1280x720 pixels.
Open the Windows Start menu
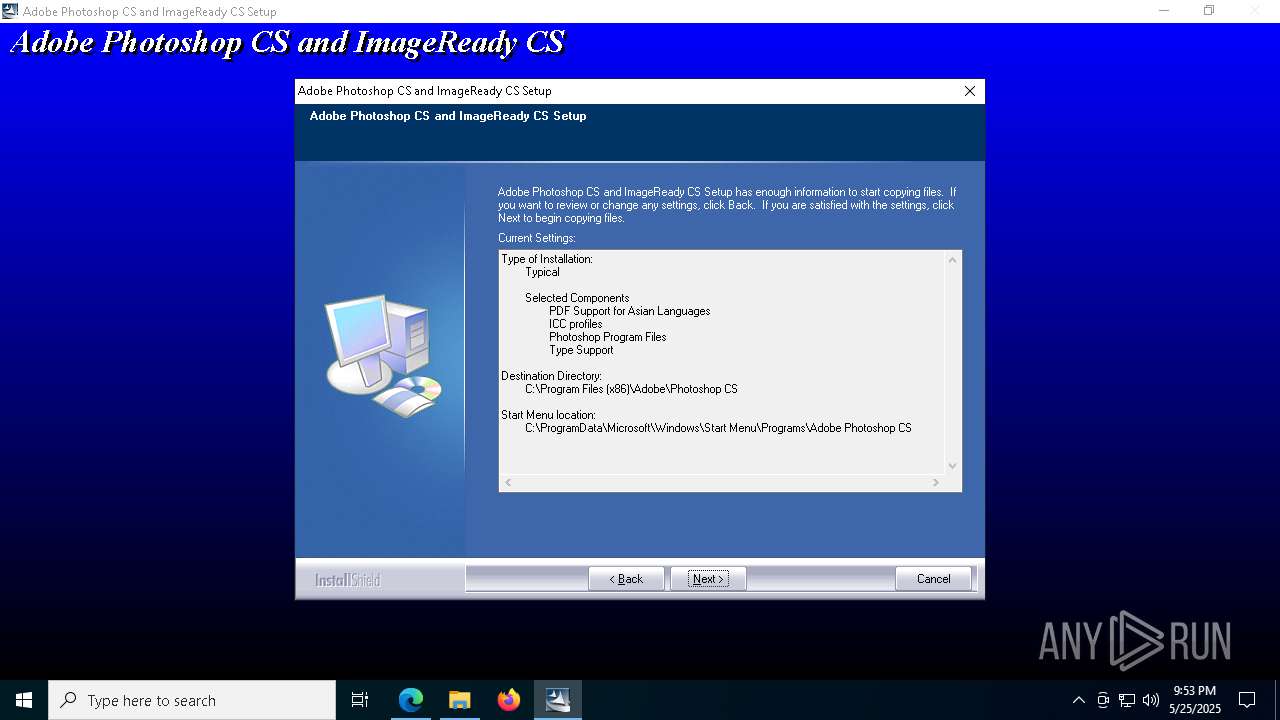coord(24,700)
